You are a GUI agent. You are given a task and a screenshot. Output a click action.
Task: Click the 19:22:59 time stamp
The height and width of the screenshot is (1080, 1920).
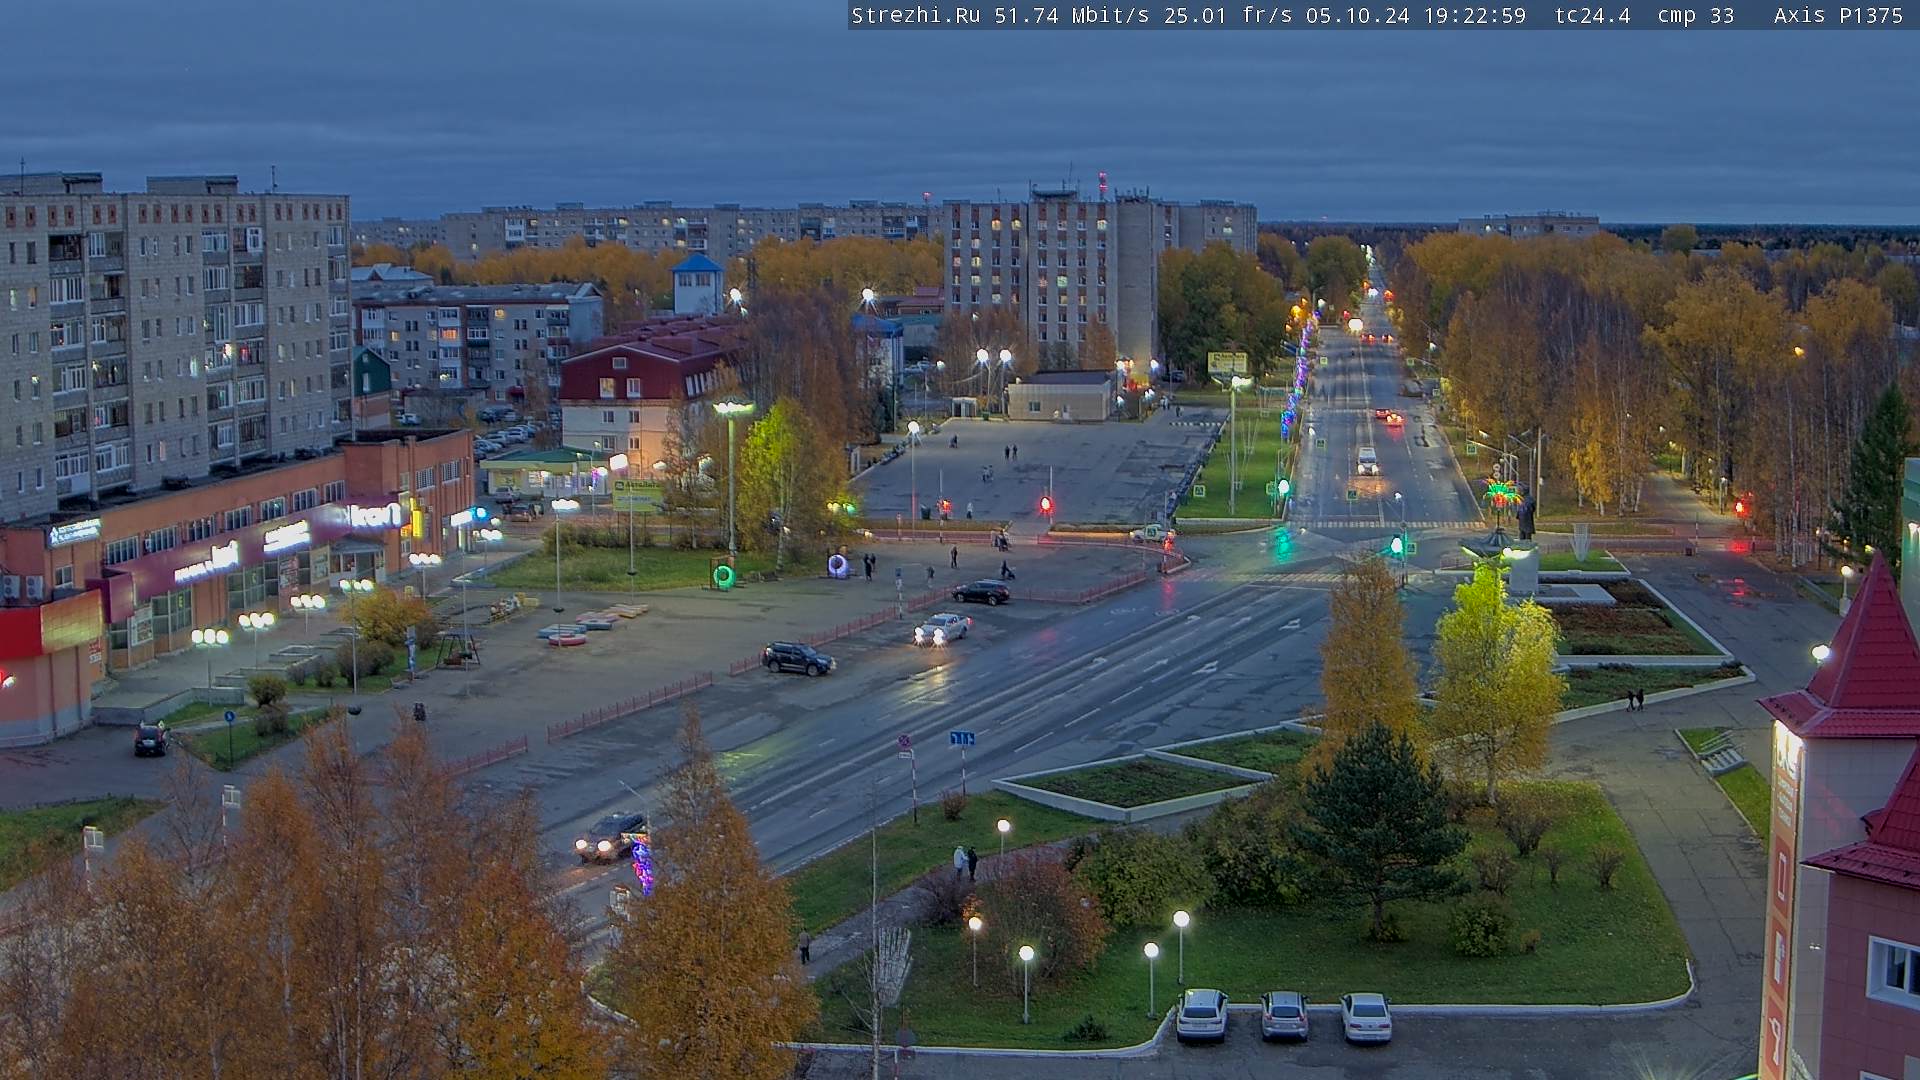click(1474, 15)
